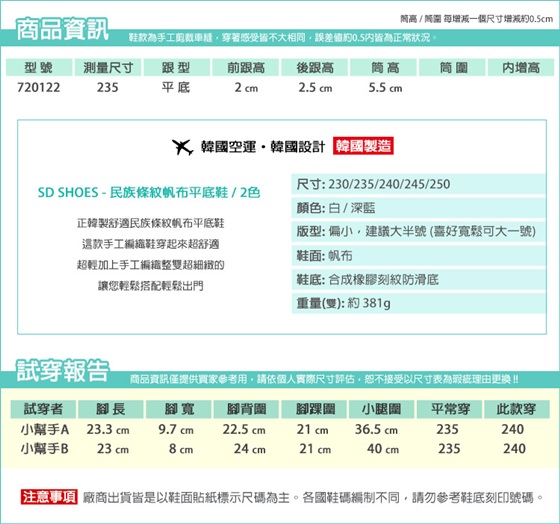Click the airplane icon beside 韓國空運
Image resolution: width=560 pixels, height=524 pixels.
182,146
